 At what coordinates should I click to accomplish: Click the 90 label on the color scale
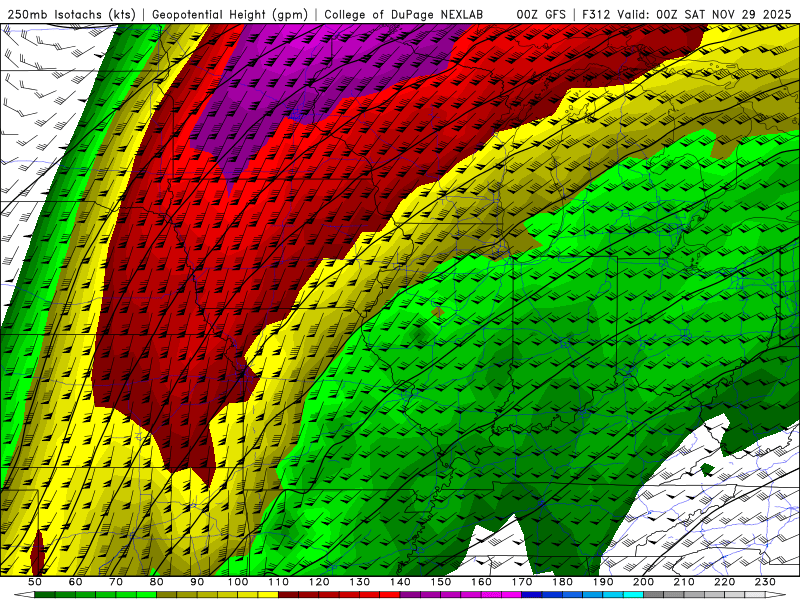[x=197, y=582]
